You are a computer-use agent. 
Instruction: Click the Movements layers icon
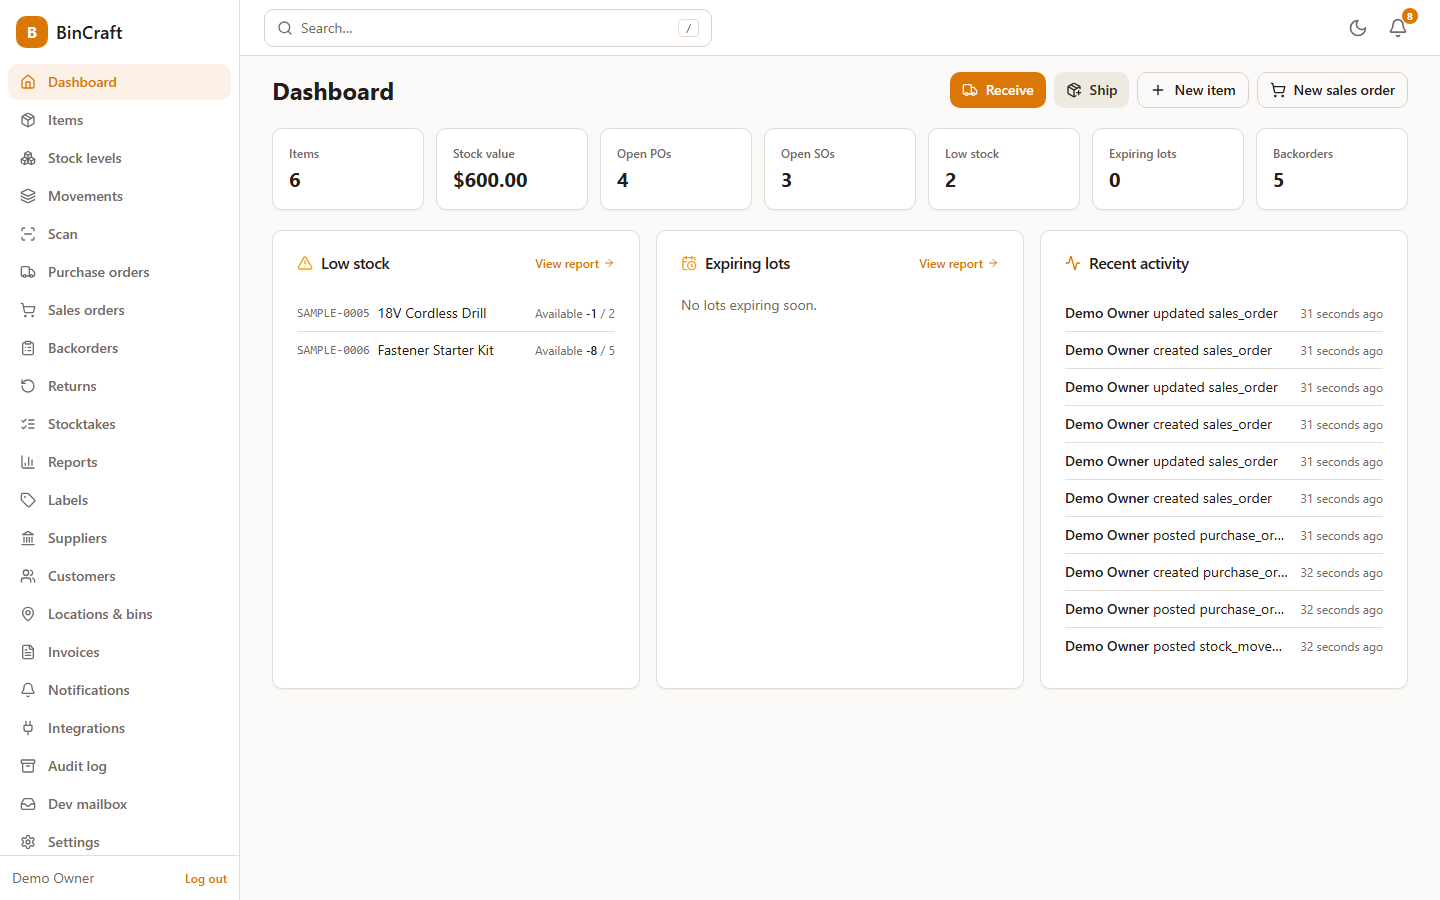click(x=28, y=196)
